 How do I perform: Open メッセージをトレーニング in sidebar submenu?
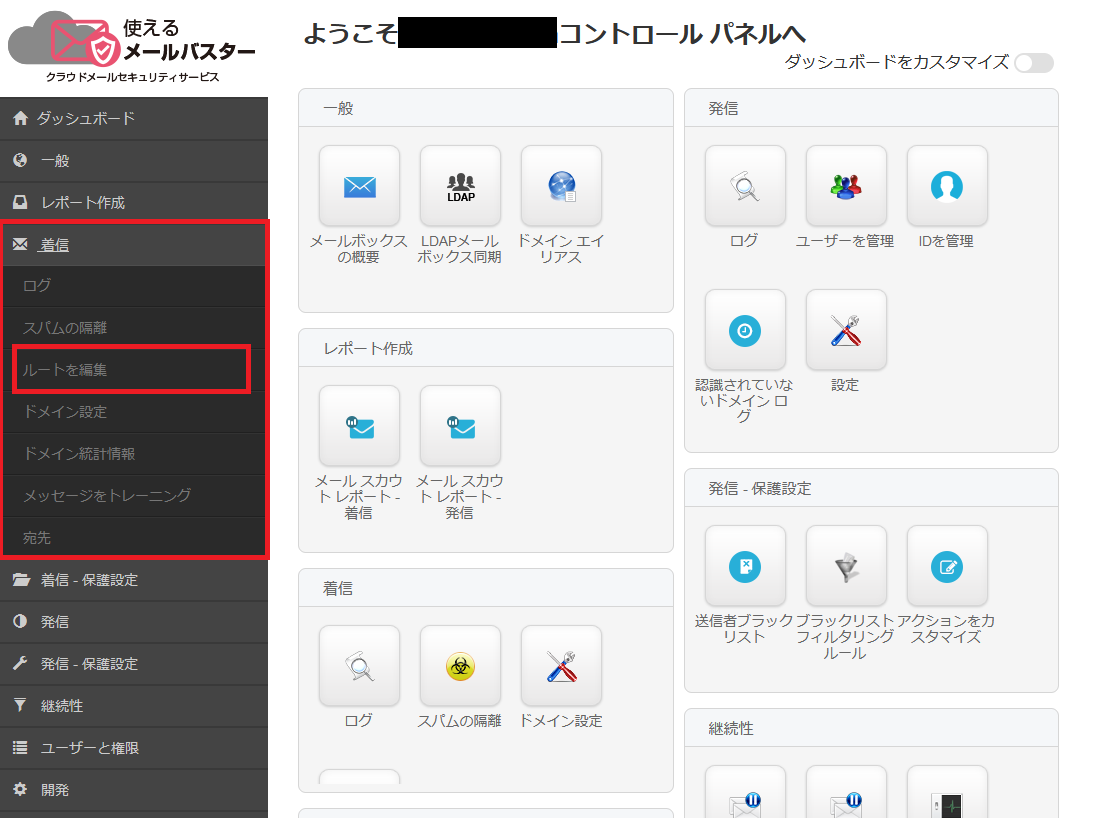134,496
